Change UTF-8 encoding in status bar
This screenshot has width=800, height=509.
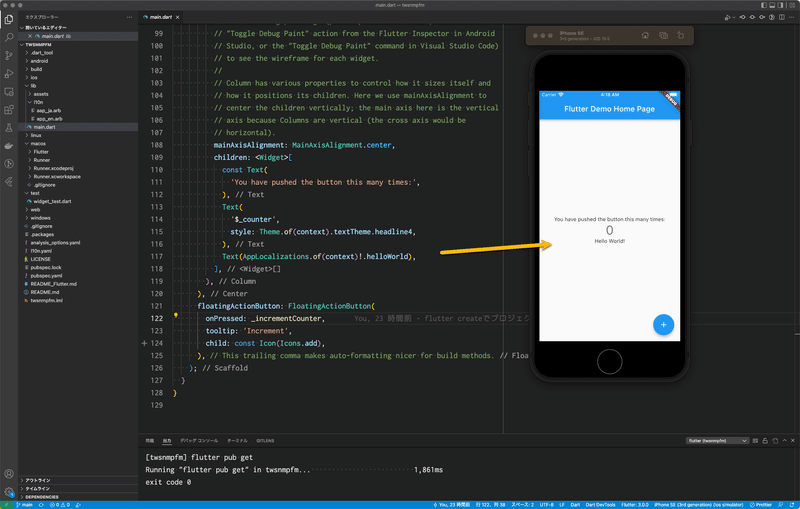tap(546, 505)
